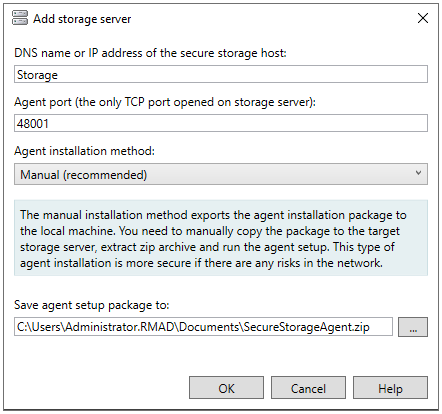Viewport: 442px width, 414px height.
Task: Open the Help button for this dialog
Action: [x=390, y=388]
